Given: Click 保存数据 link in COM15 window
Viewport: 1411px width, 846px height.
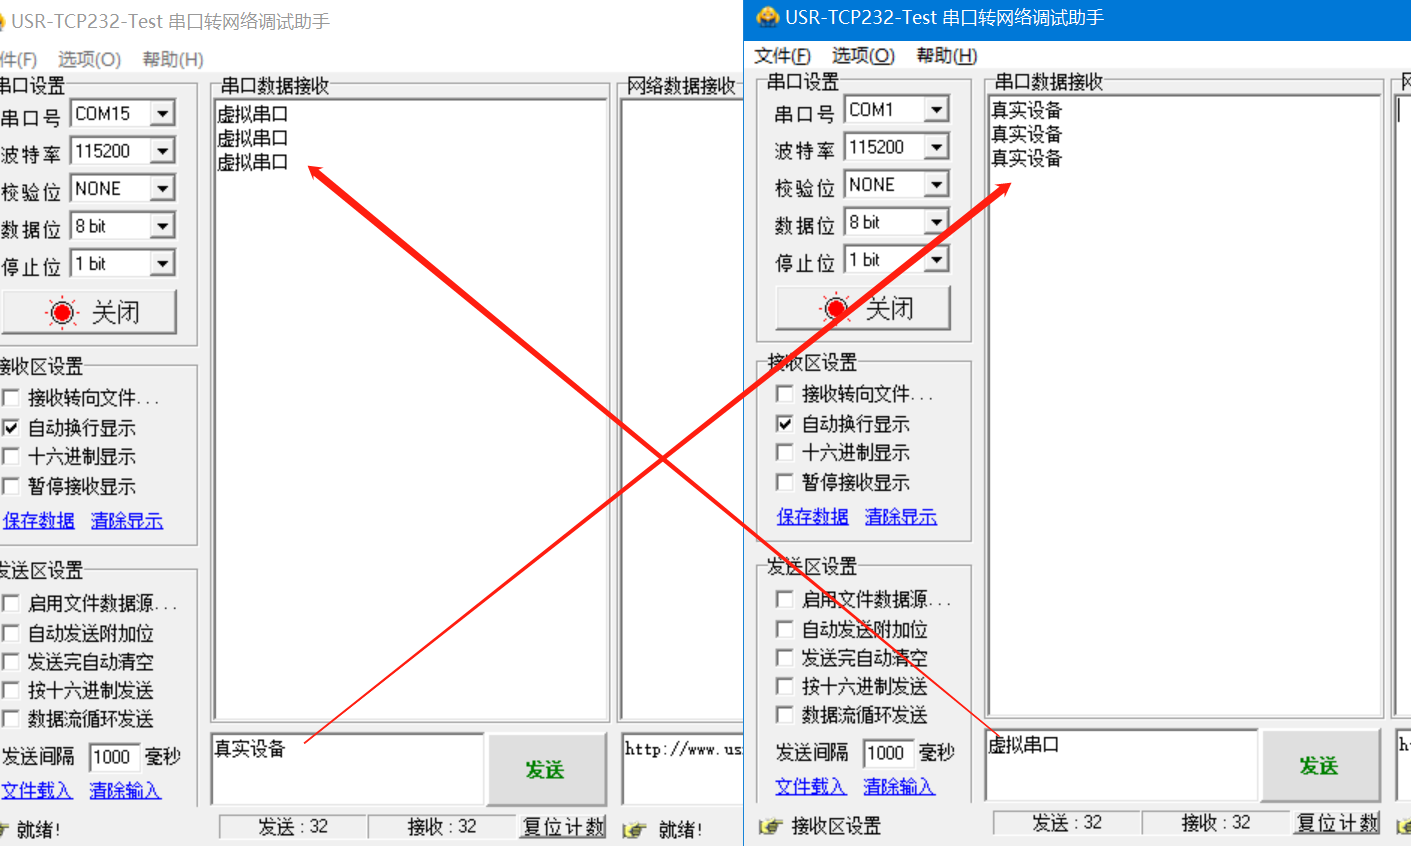Looking at the screenshot, I should (39, 521).
